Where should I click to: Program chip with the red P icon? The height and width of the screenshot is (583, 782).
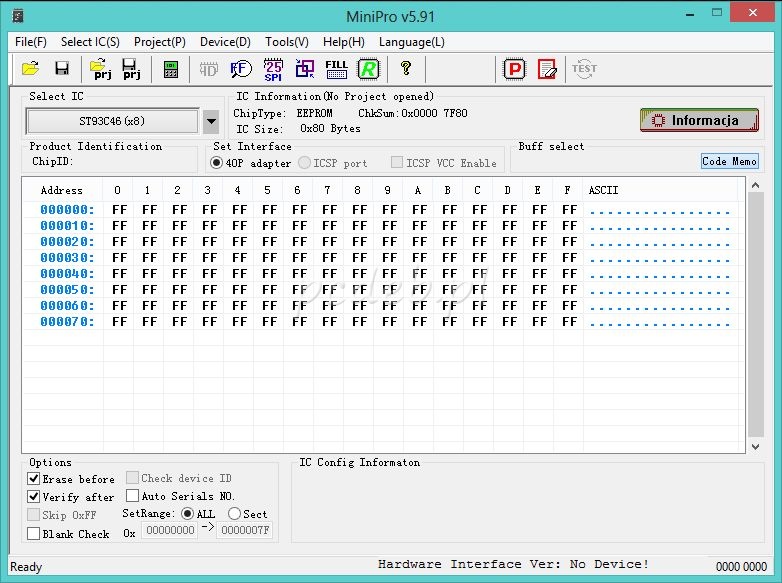pos(515,69)
